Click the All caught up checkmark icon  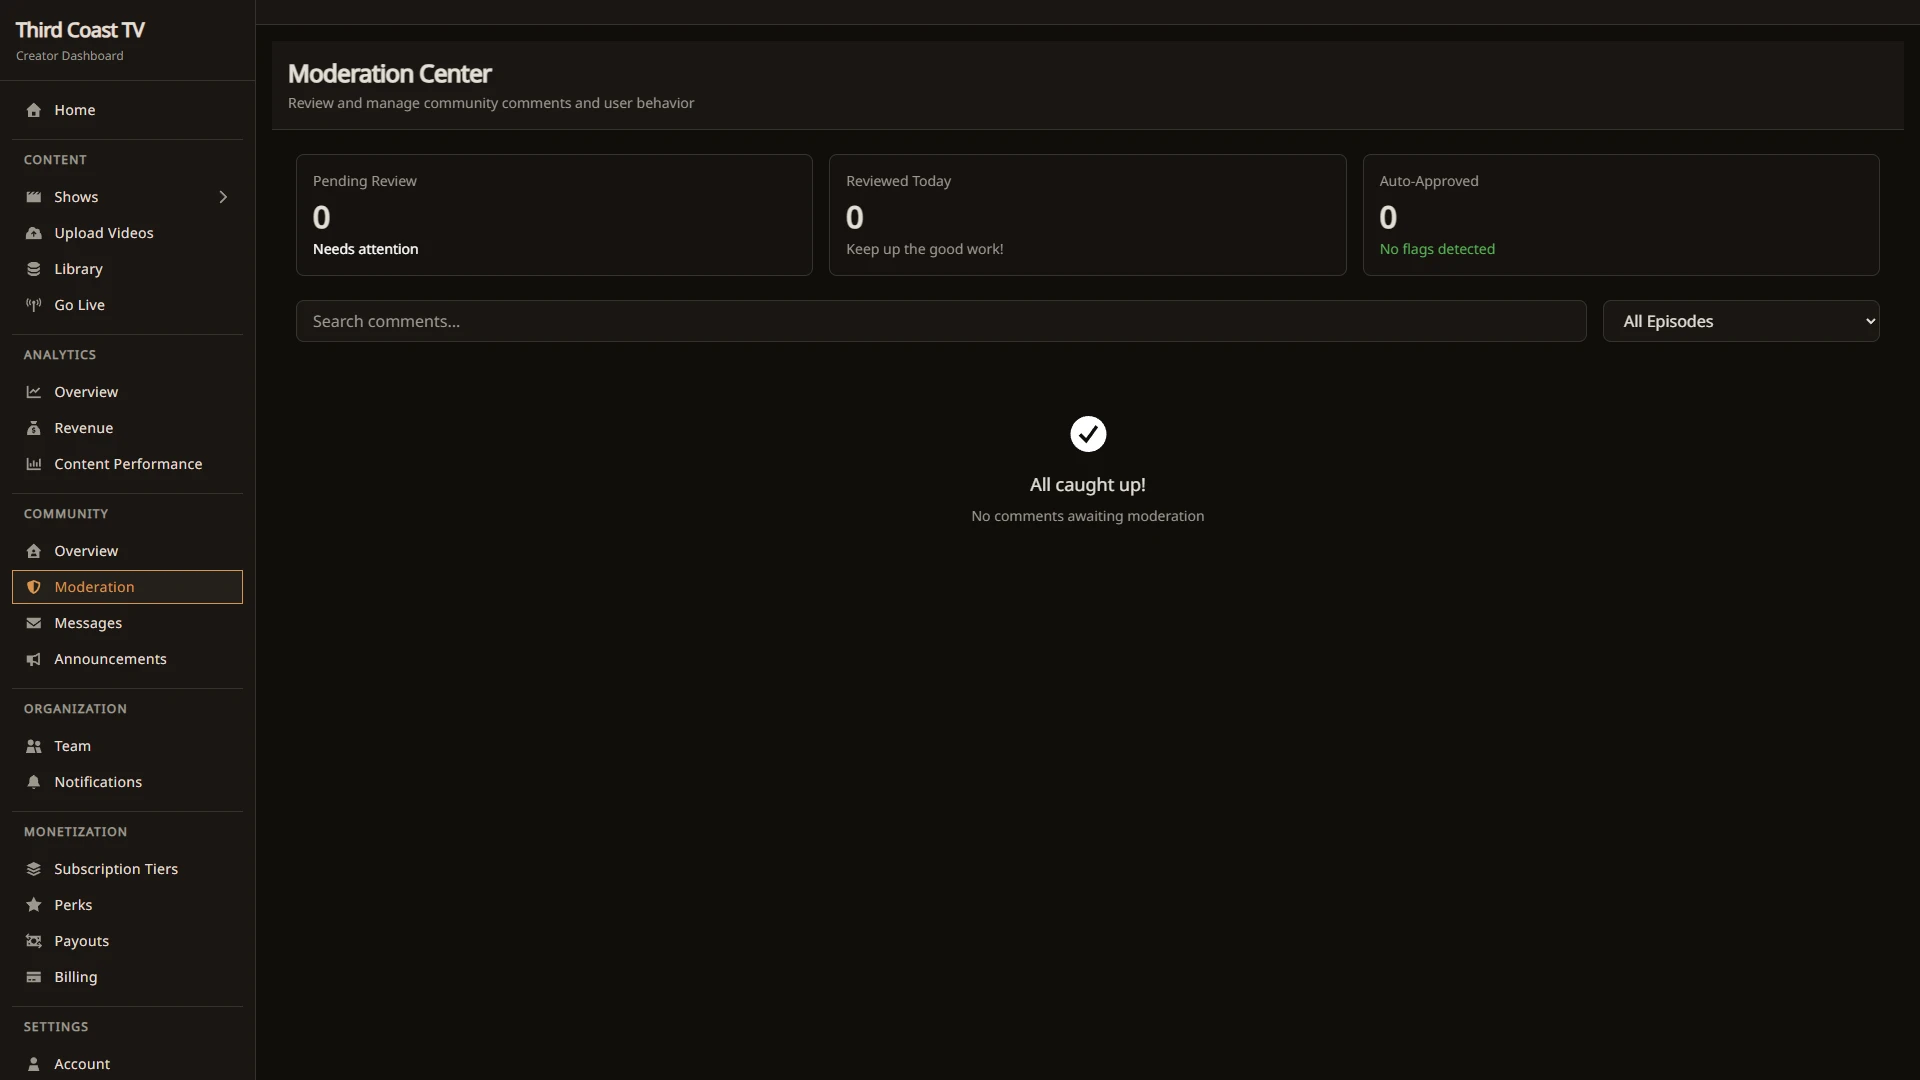coord(1088,434)
